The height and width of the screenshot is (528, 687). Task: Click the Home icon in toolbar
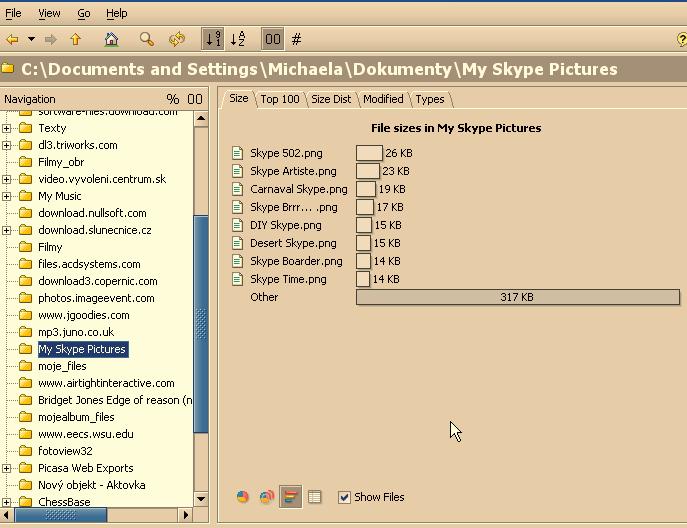[111, 39]
